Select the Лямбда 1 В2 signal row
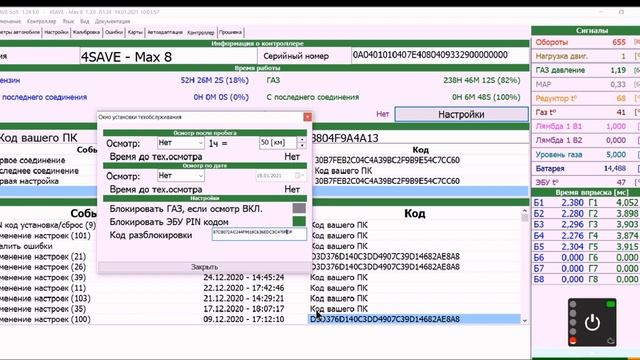Screen dimensions: 640x360 click(585, 140)
